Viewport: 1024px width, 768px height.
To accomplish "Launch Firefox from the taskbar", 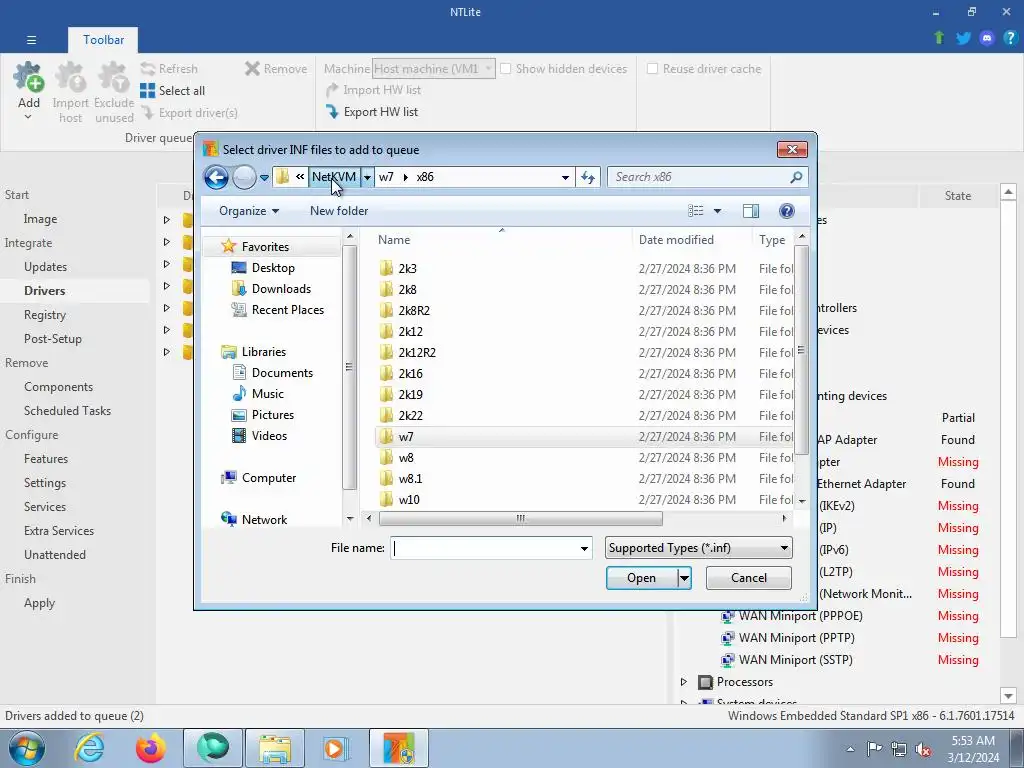I will click(150, 748).
